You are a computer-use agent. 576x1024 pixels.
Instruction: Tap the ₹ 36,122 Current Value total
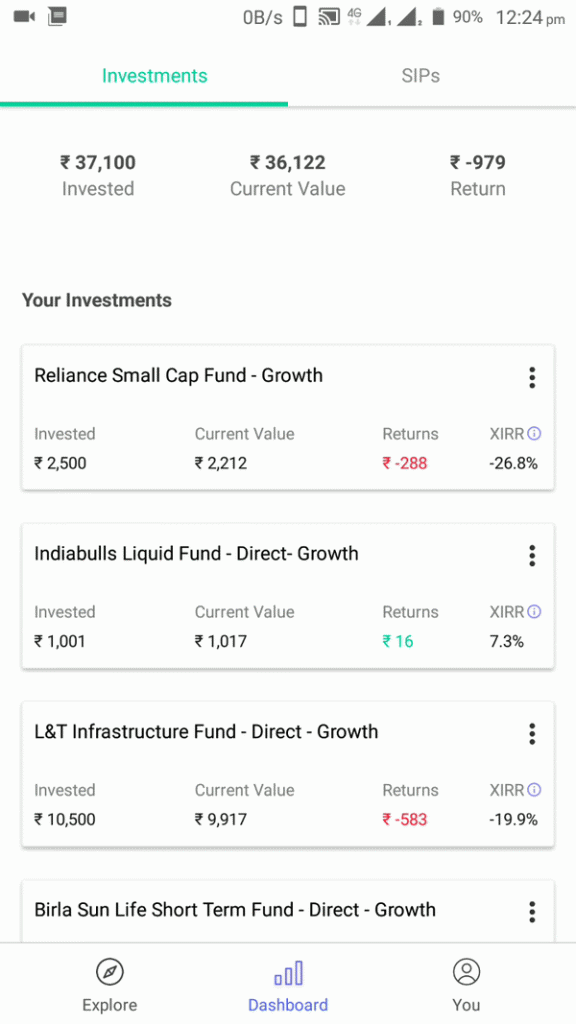click(x=288, y=175)
